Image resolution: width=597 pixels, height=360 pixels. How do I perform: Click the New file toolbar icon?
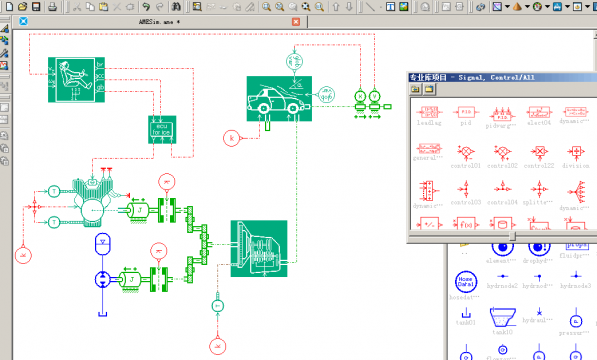click(x=10, y=6)
